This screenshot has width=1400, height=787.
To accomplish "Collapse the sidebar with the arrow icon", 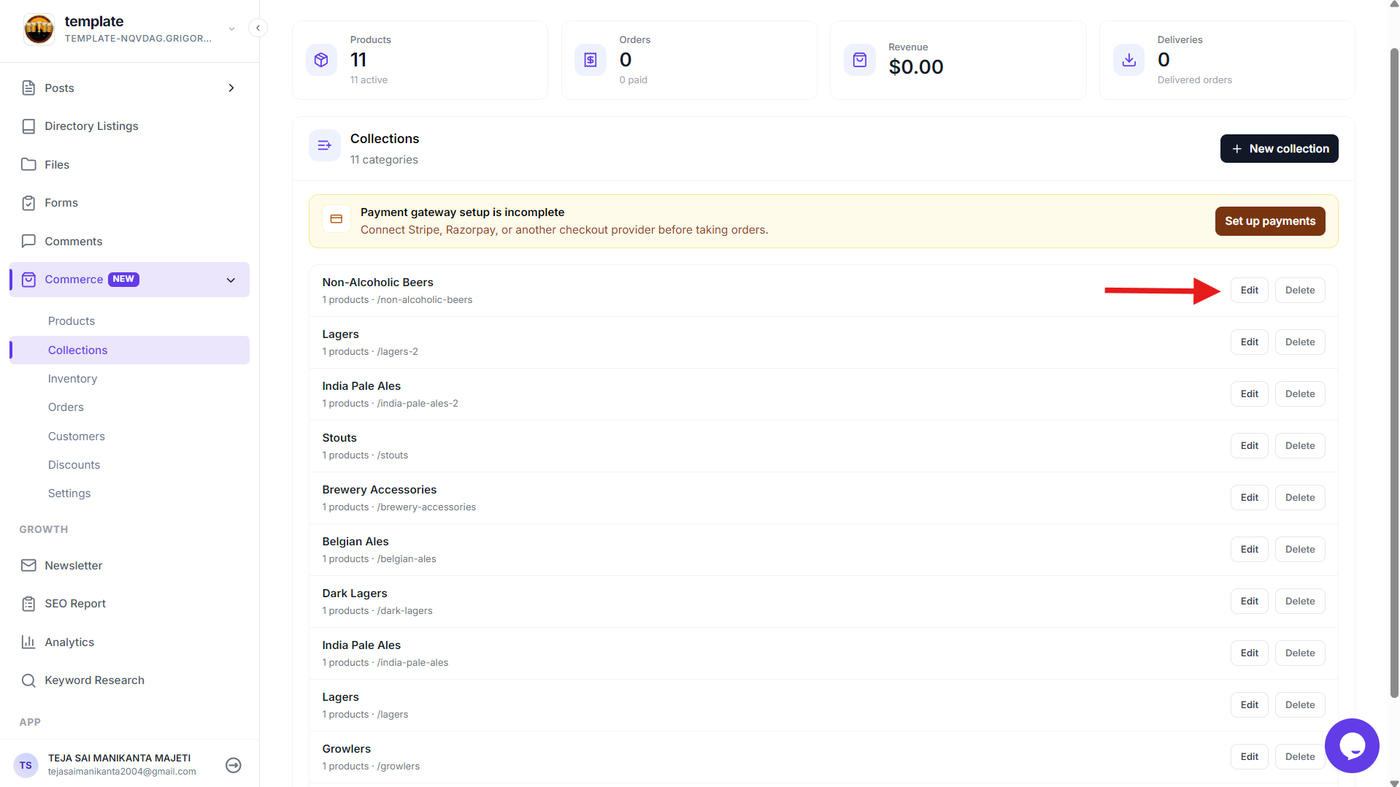I will tap(258, 28).
